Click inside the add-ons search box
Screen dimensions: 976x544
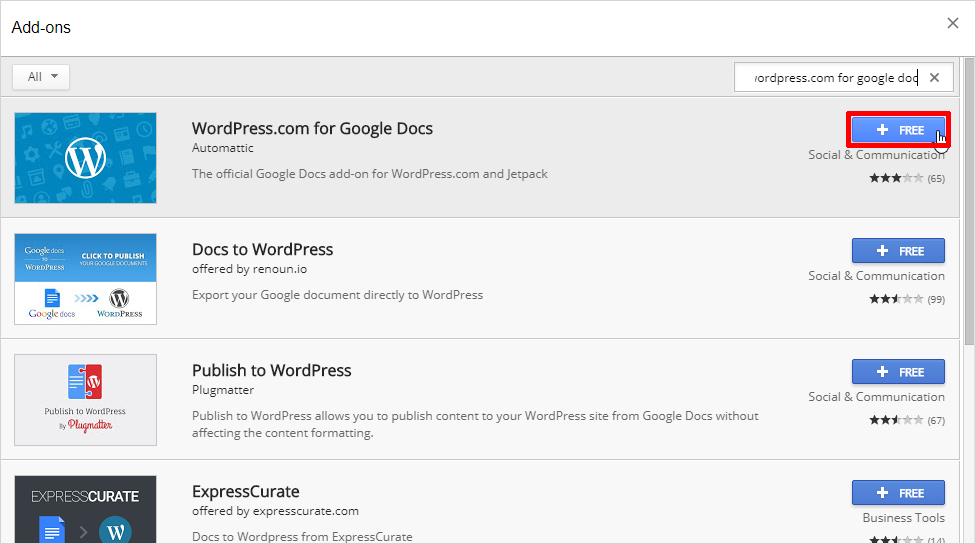(x=833, y=78)
